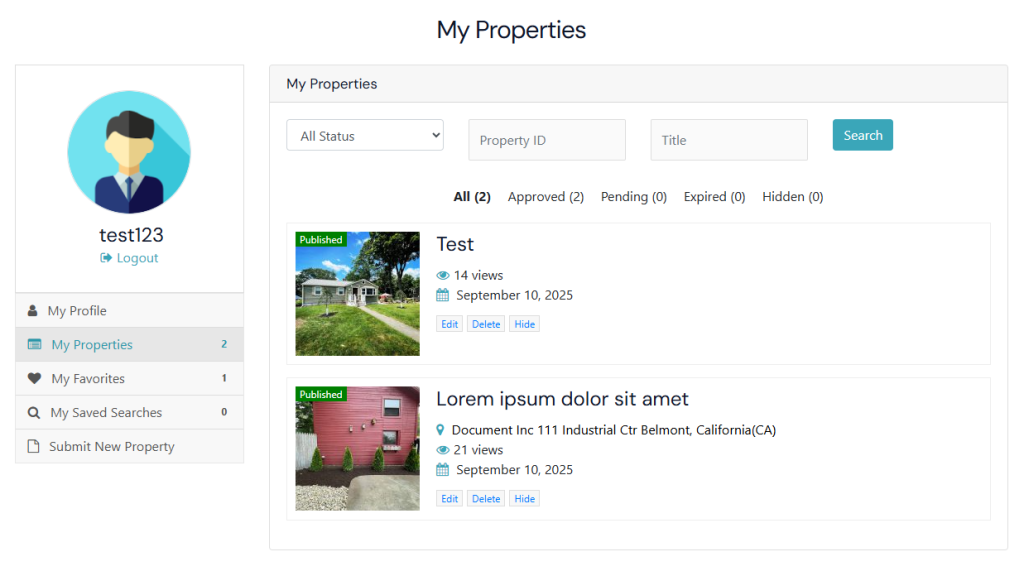Screen dimensions: 1024x571
Task: Open the All Status dropdown
Action: [365, 136]
